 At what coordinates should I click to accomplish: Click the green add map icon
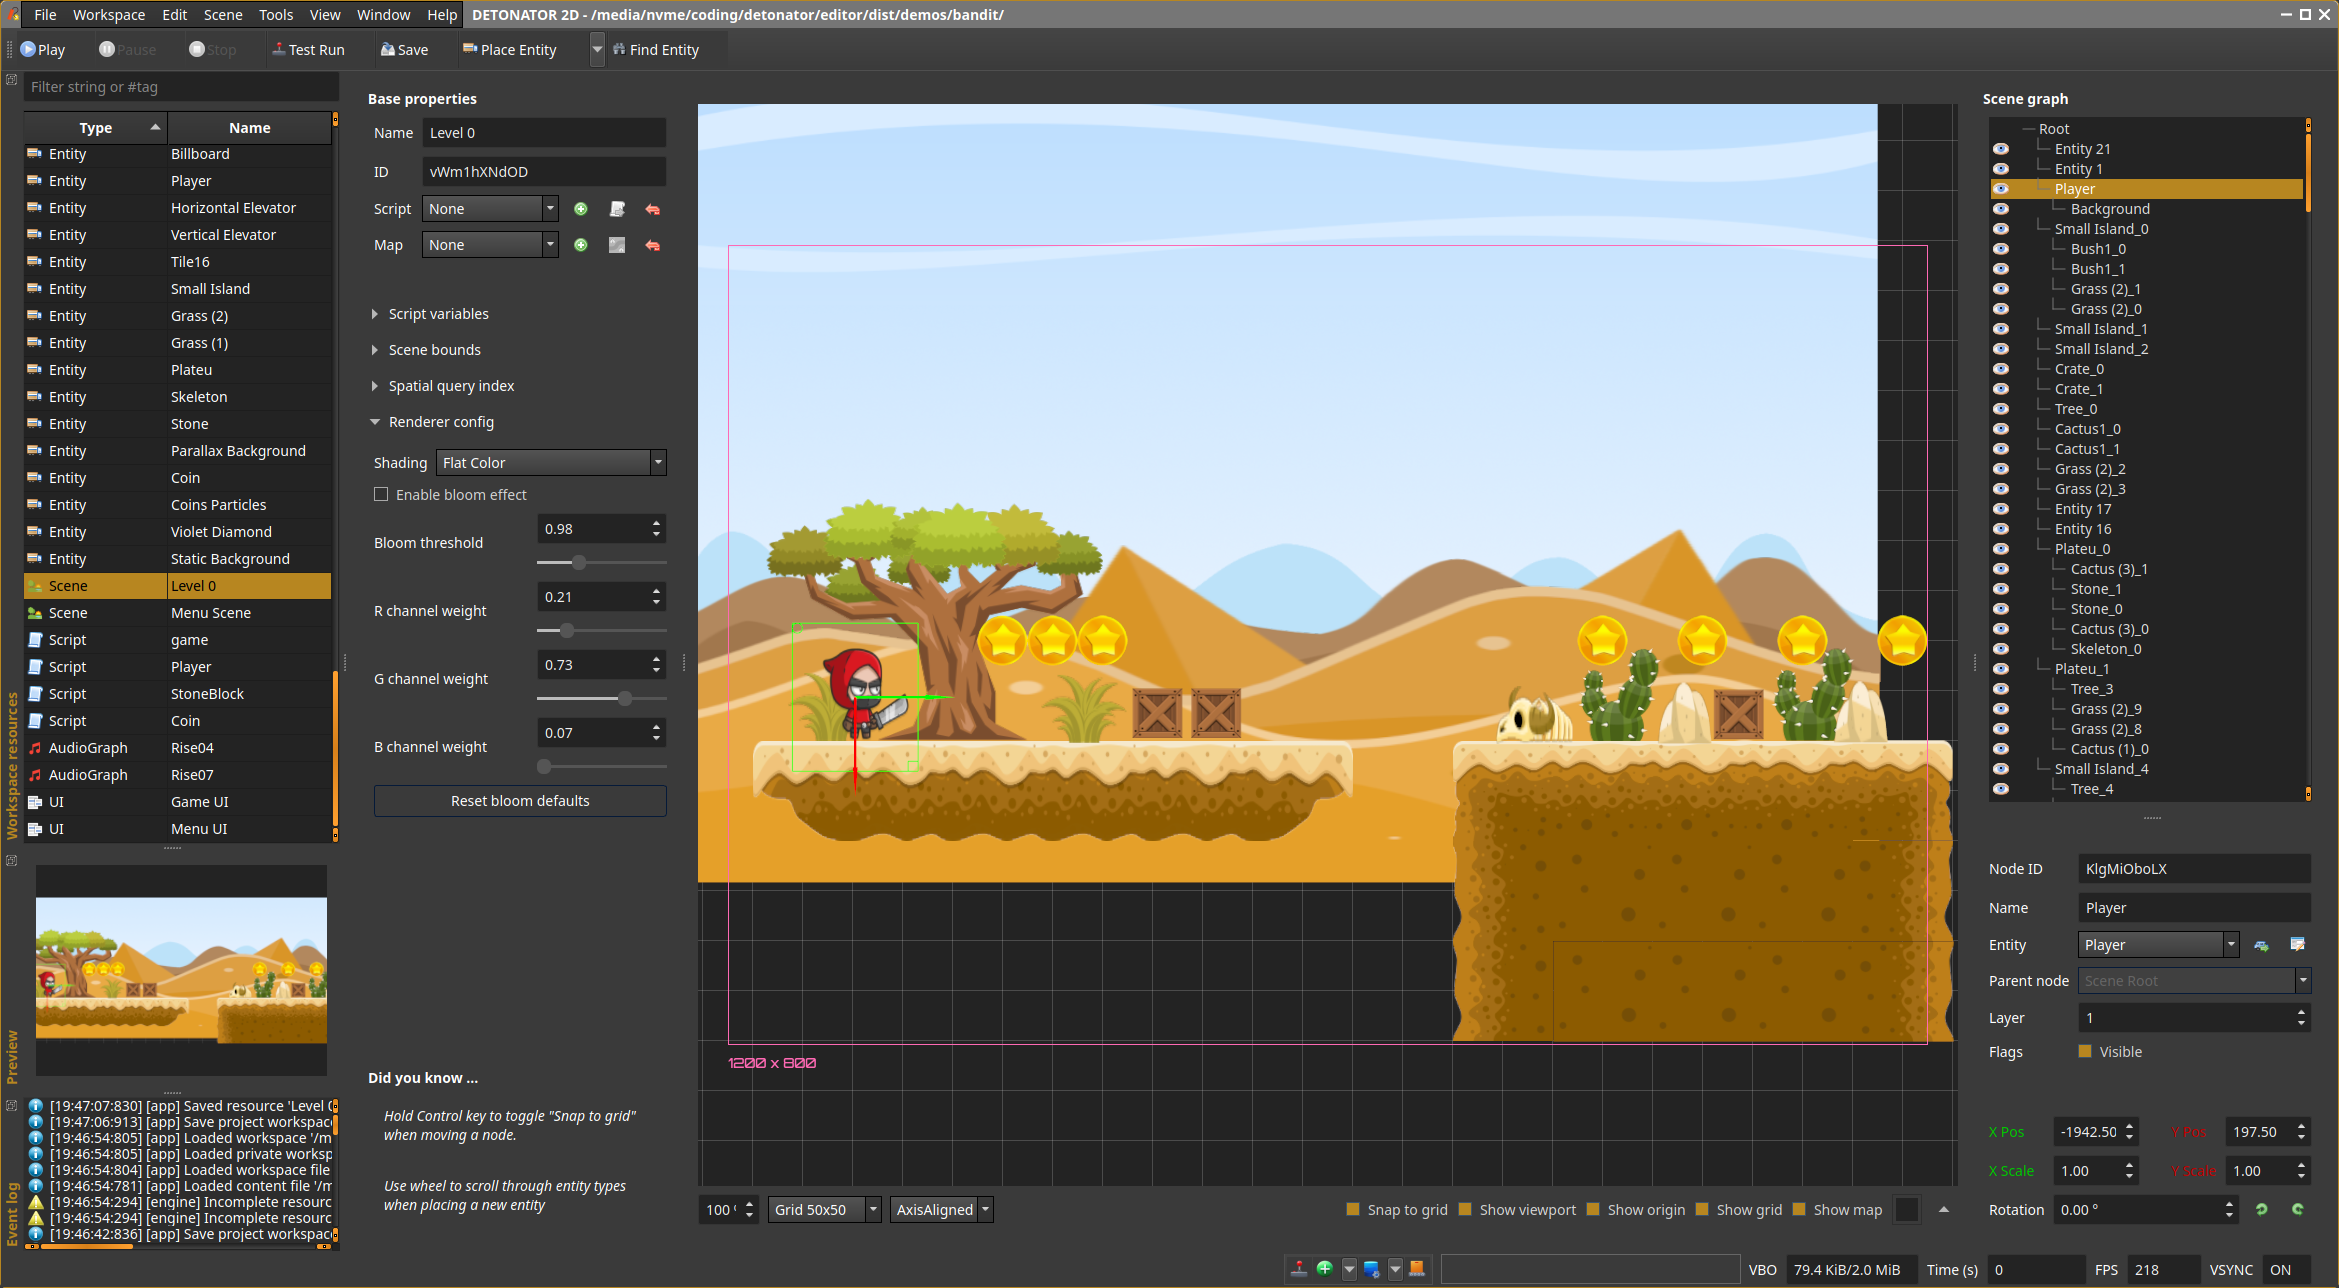click(x=581, y=245)
